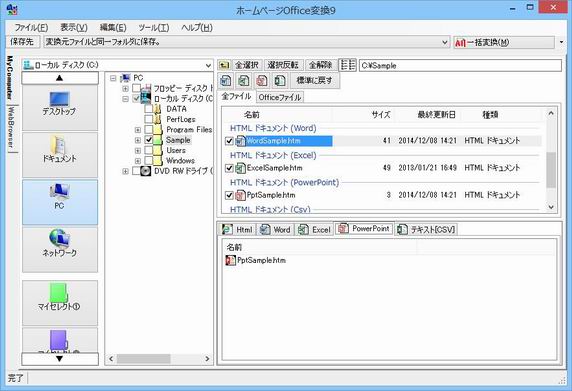
Task: Click the folder tree horizontal scrollbar
Action: coord(159,359)
